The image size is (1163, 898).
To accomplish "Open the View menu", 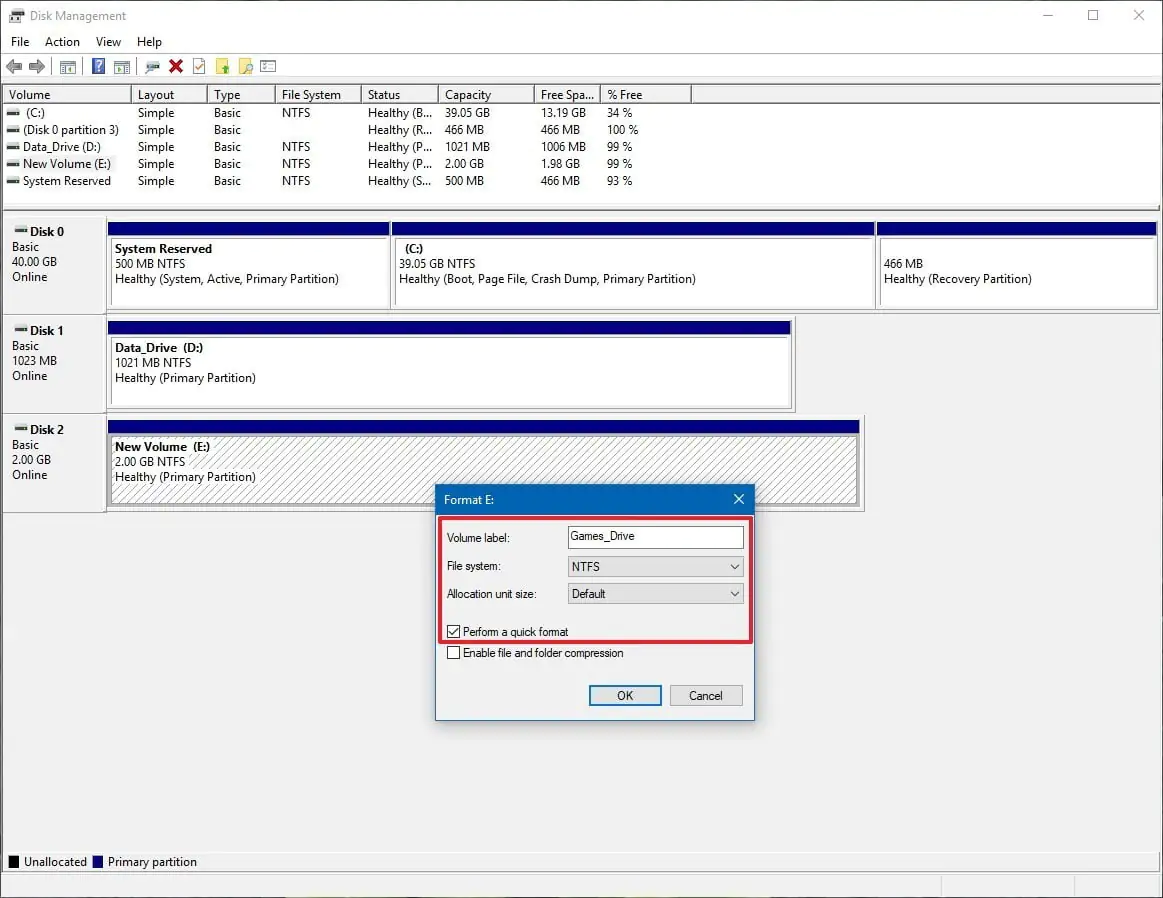I will click(x=108, y=42).
